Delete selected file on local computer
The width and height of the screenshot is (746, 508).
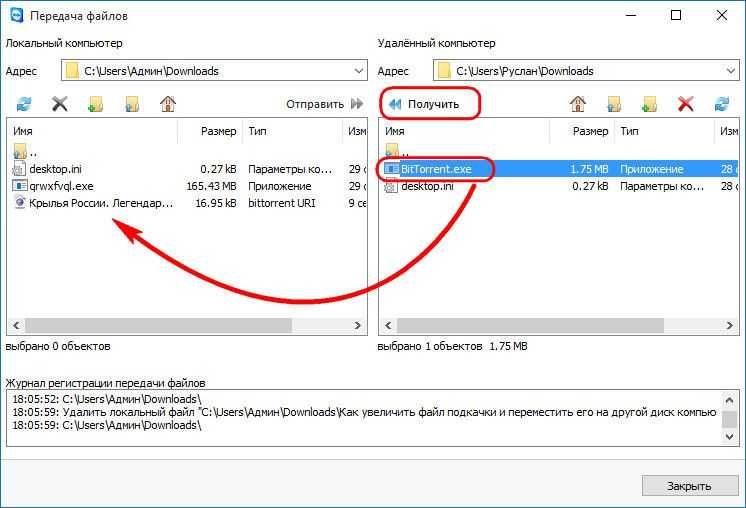click(x=60, y=104)
